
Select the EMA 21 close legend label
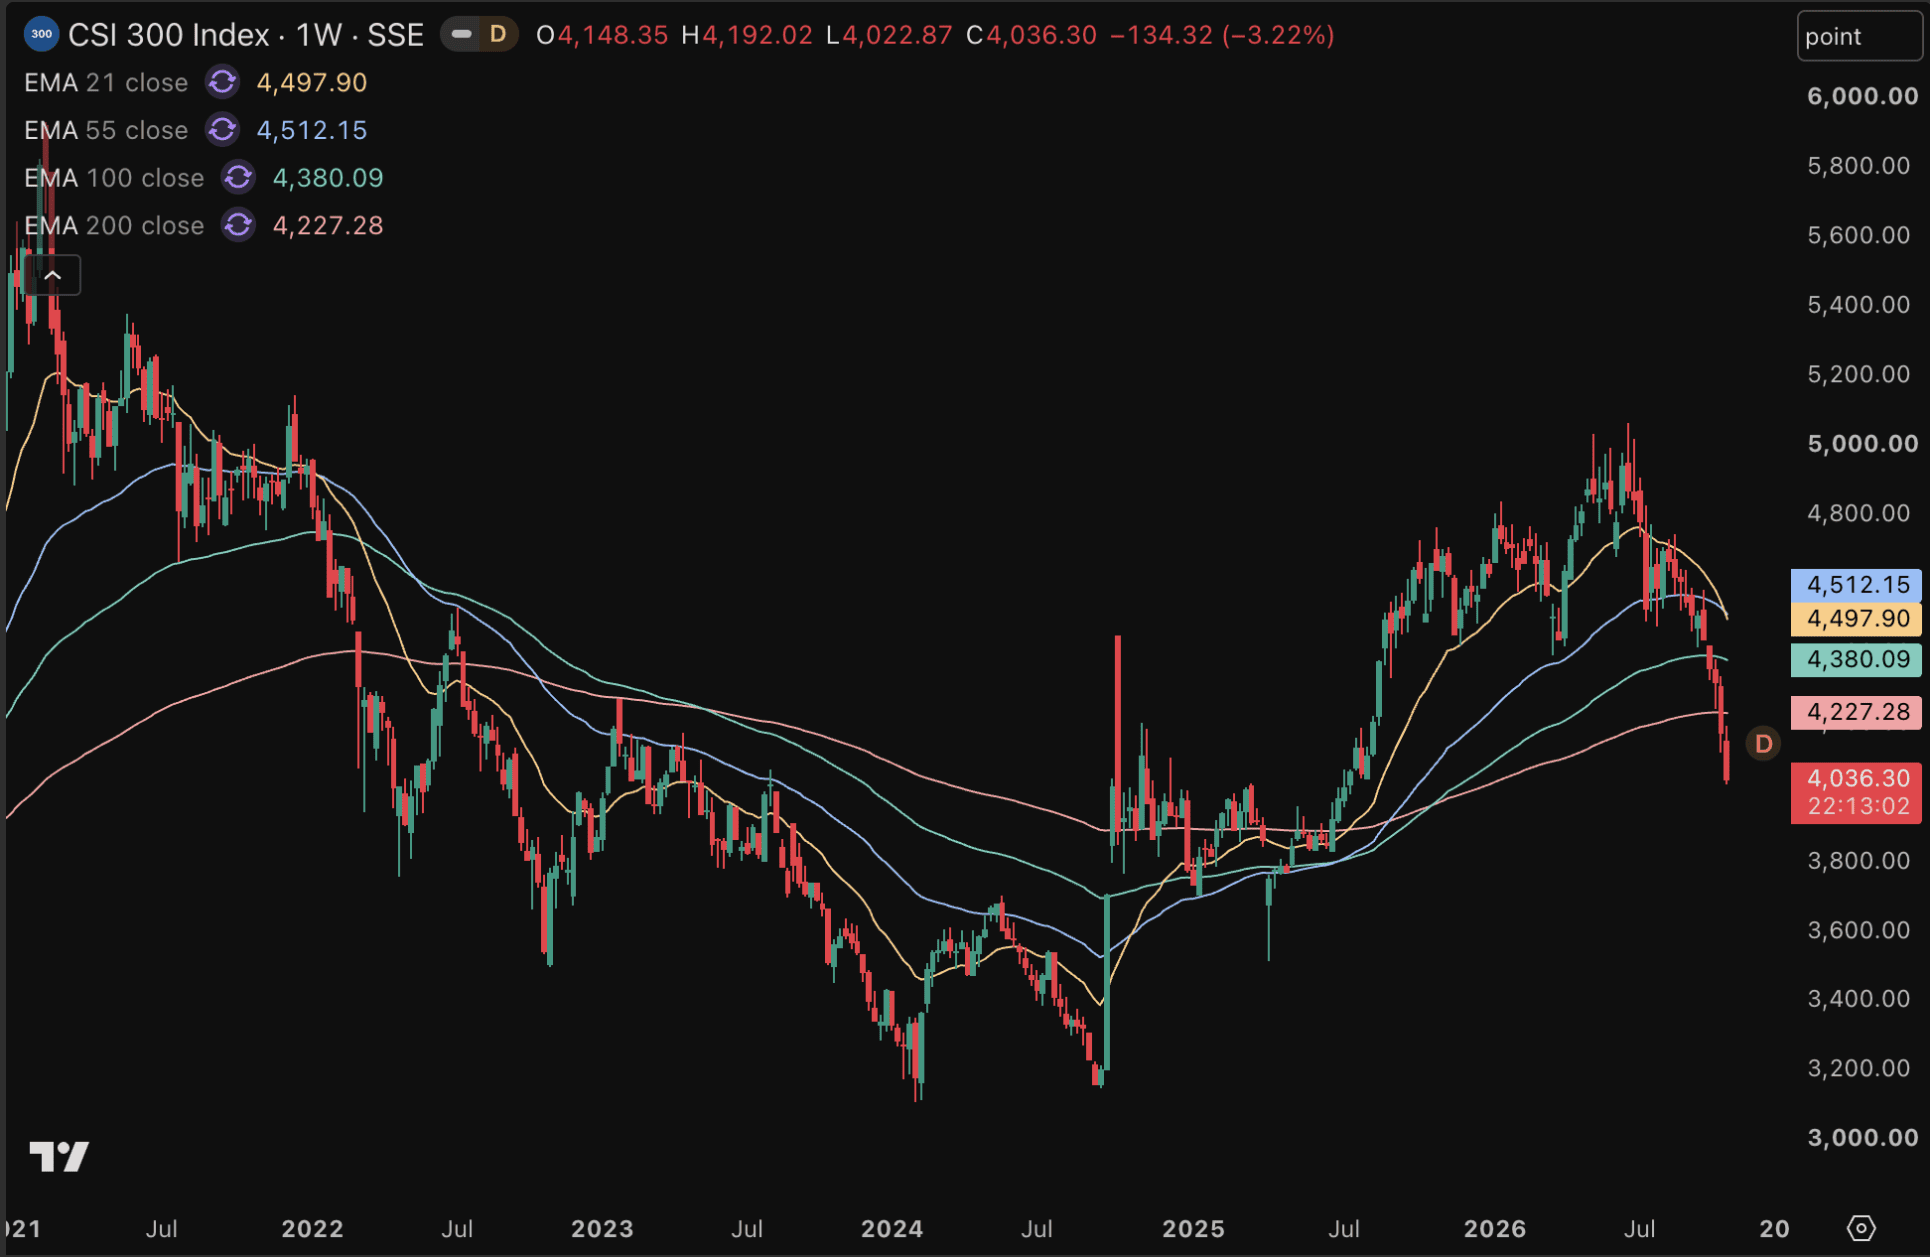[x=106, y=82]
